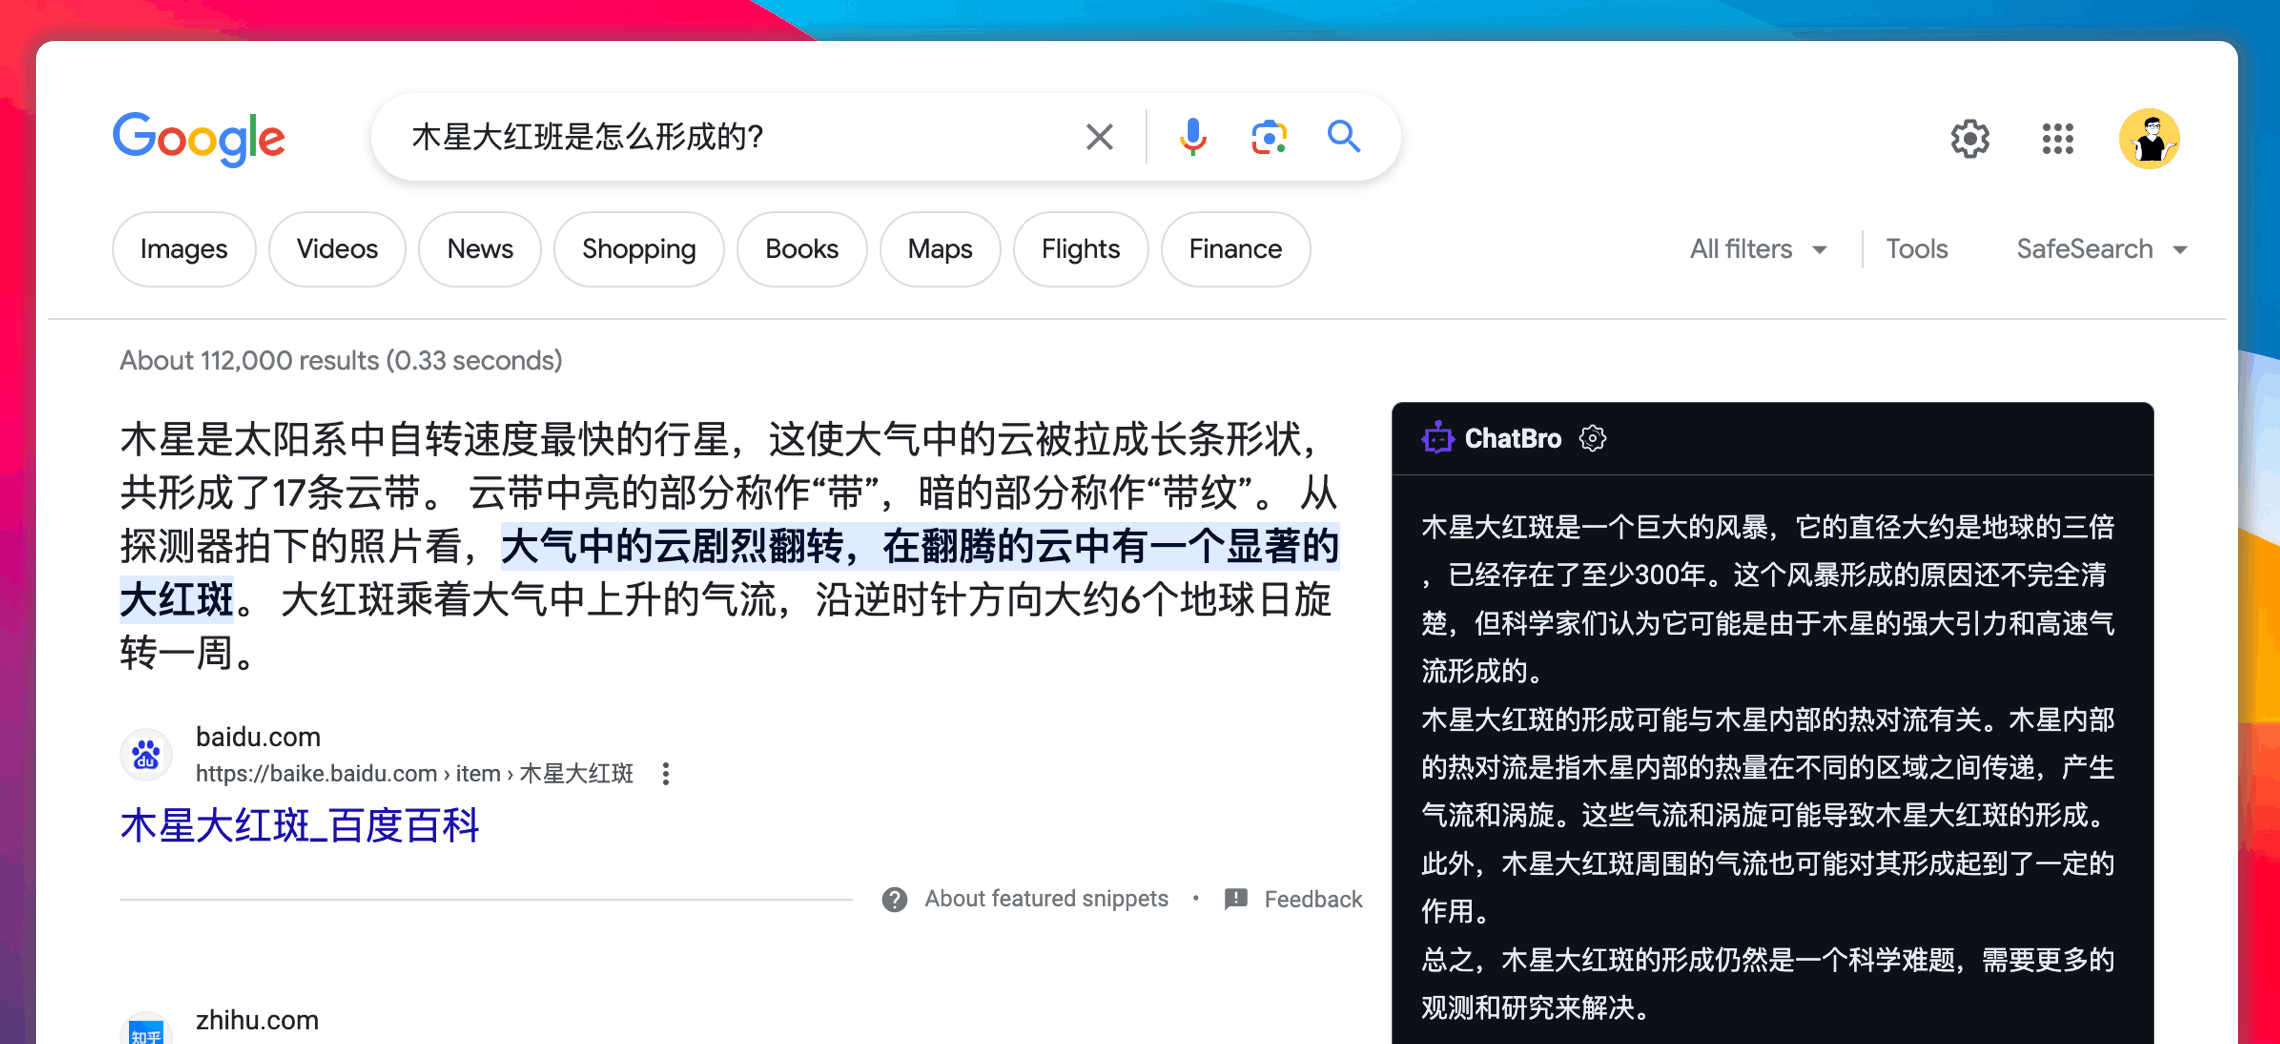Click ChatBro paragraph starting 木星大红斑是一个巨大的风暴
This screenshot has width=2280, height=1044.
[x=1767, y=598]
